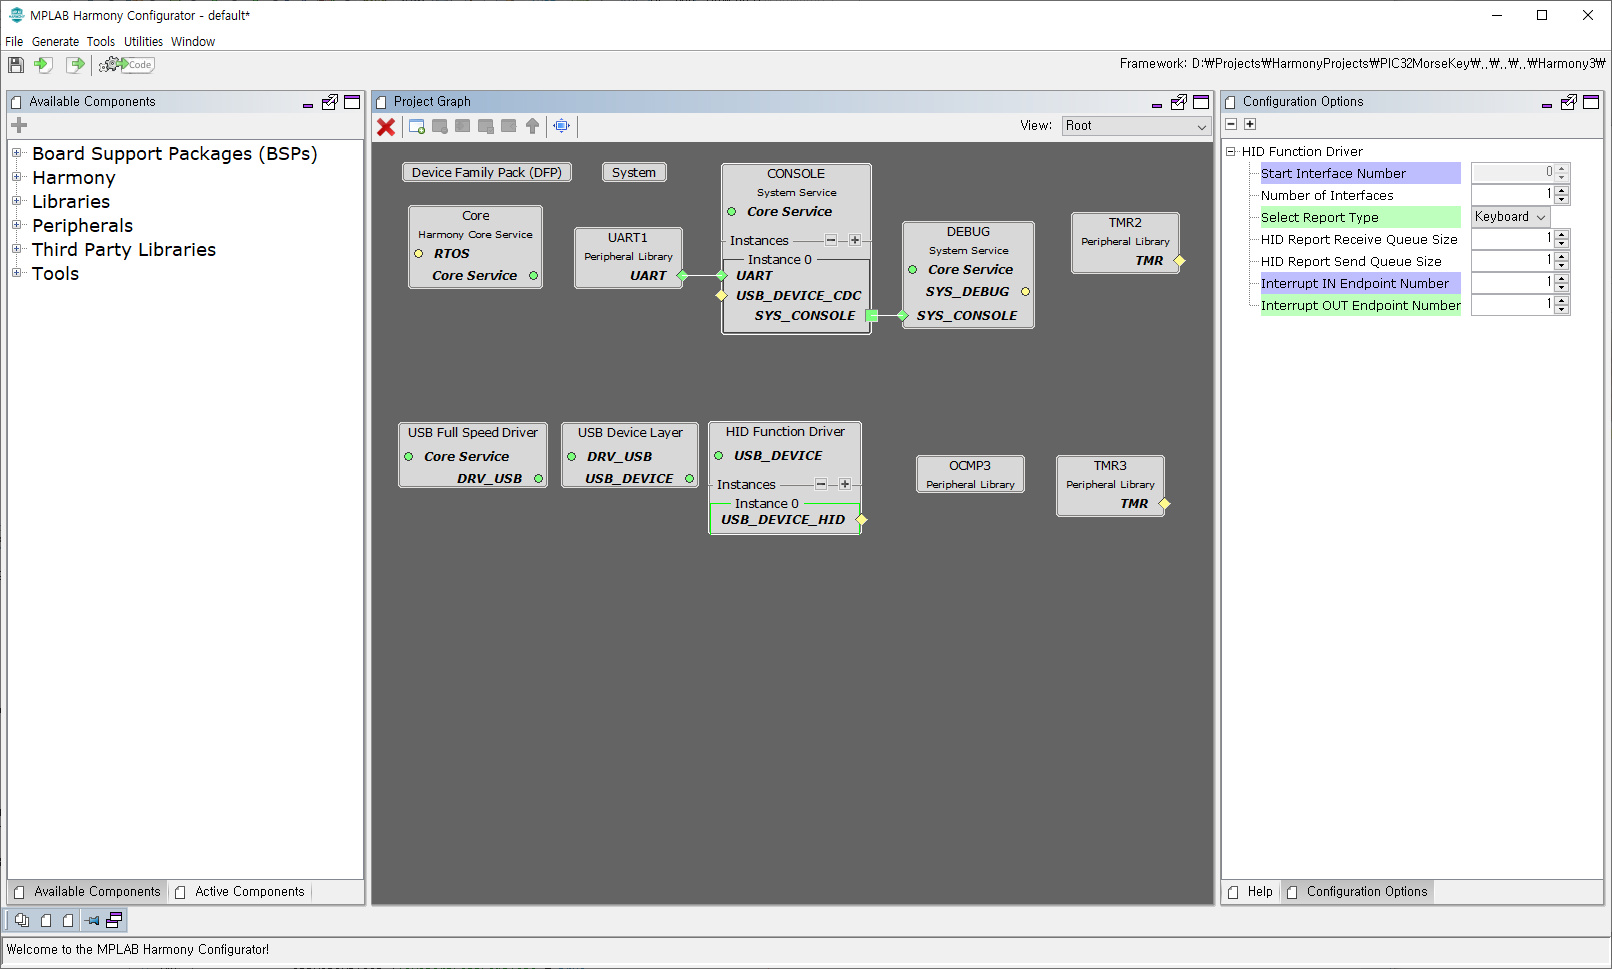
Task: Click the export green arrow page icon
Action: [76, 65]
